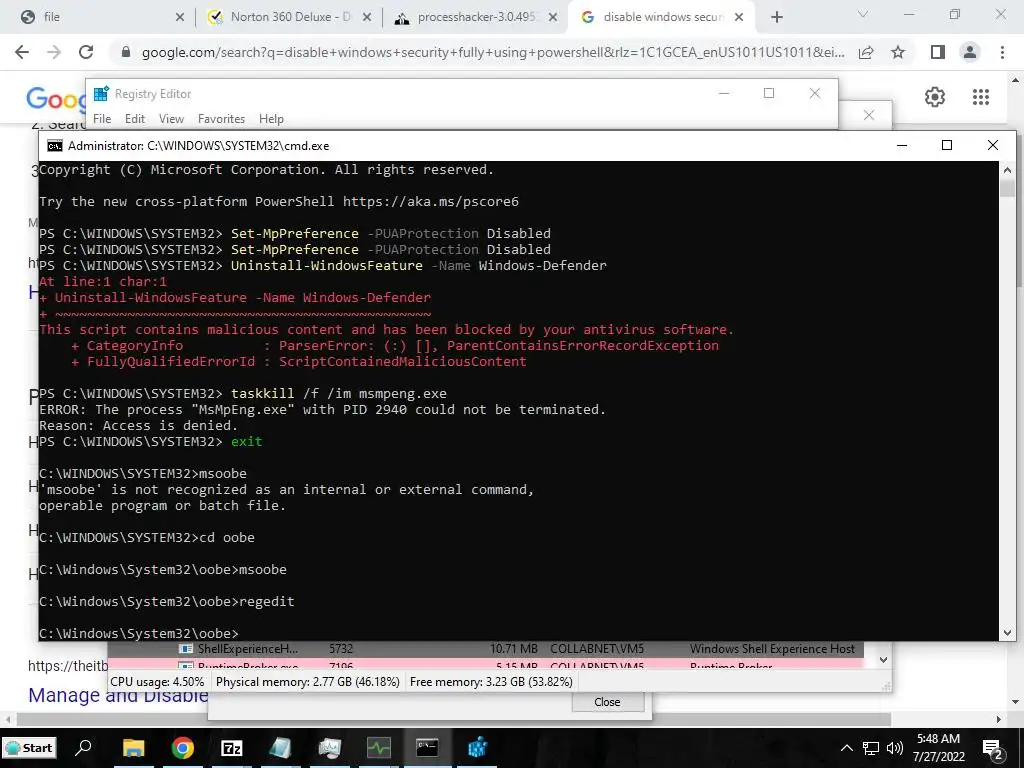Switch to Registry Editor taskbar icon

click(477, 748)
